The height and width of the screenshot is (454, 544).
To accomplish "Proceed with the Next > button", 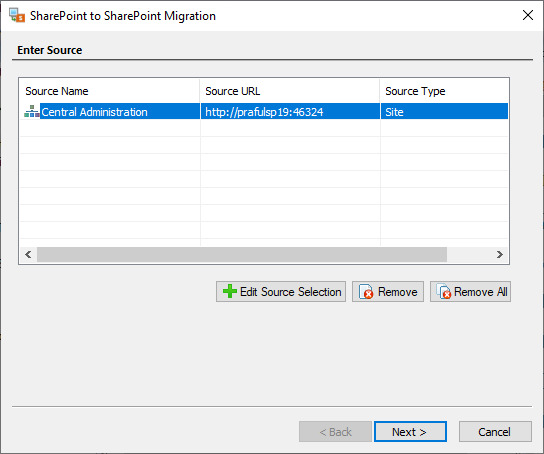I will click(x=410, y=431).
